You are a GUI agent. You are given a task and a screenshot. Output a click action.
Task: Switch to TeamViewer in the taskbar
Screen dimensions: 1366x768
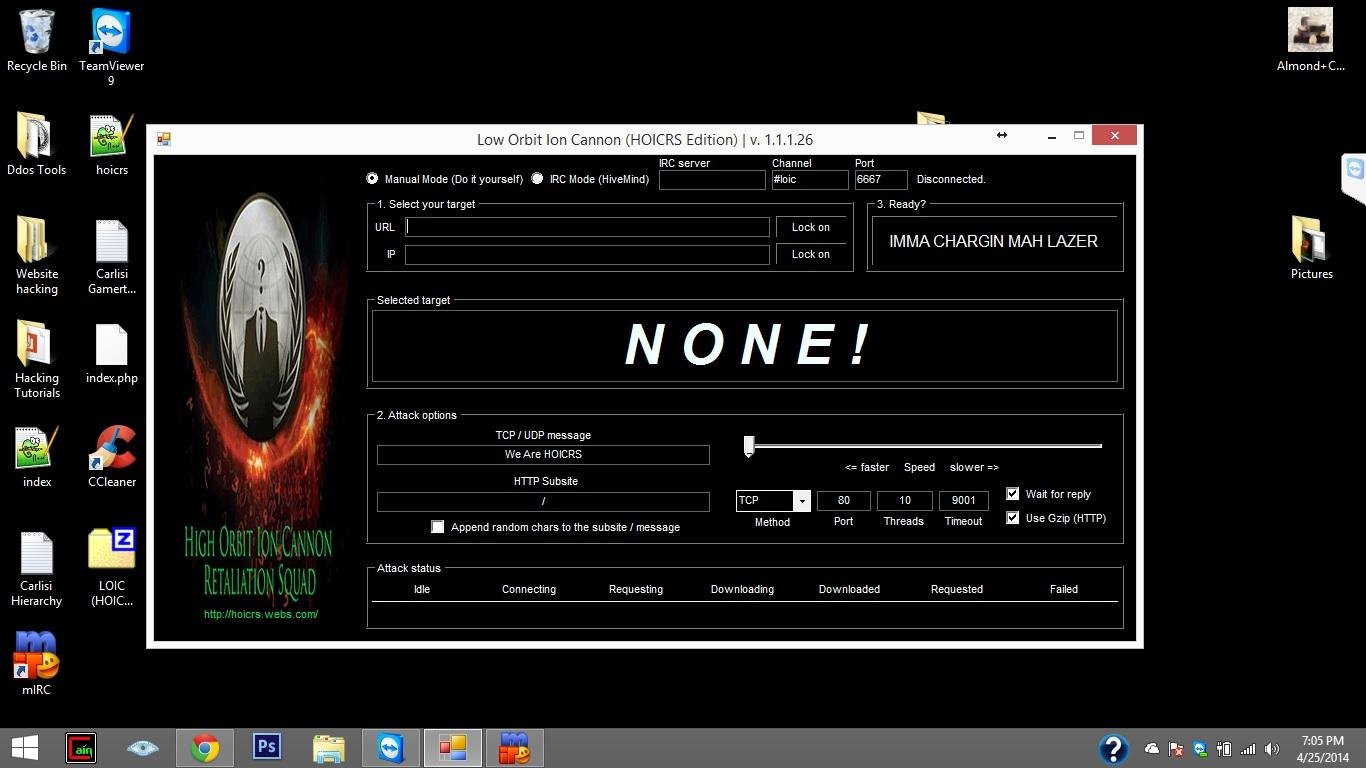coord(391,748)
